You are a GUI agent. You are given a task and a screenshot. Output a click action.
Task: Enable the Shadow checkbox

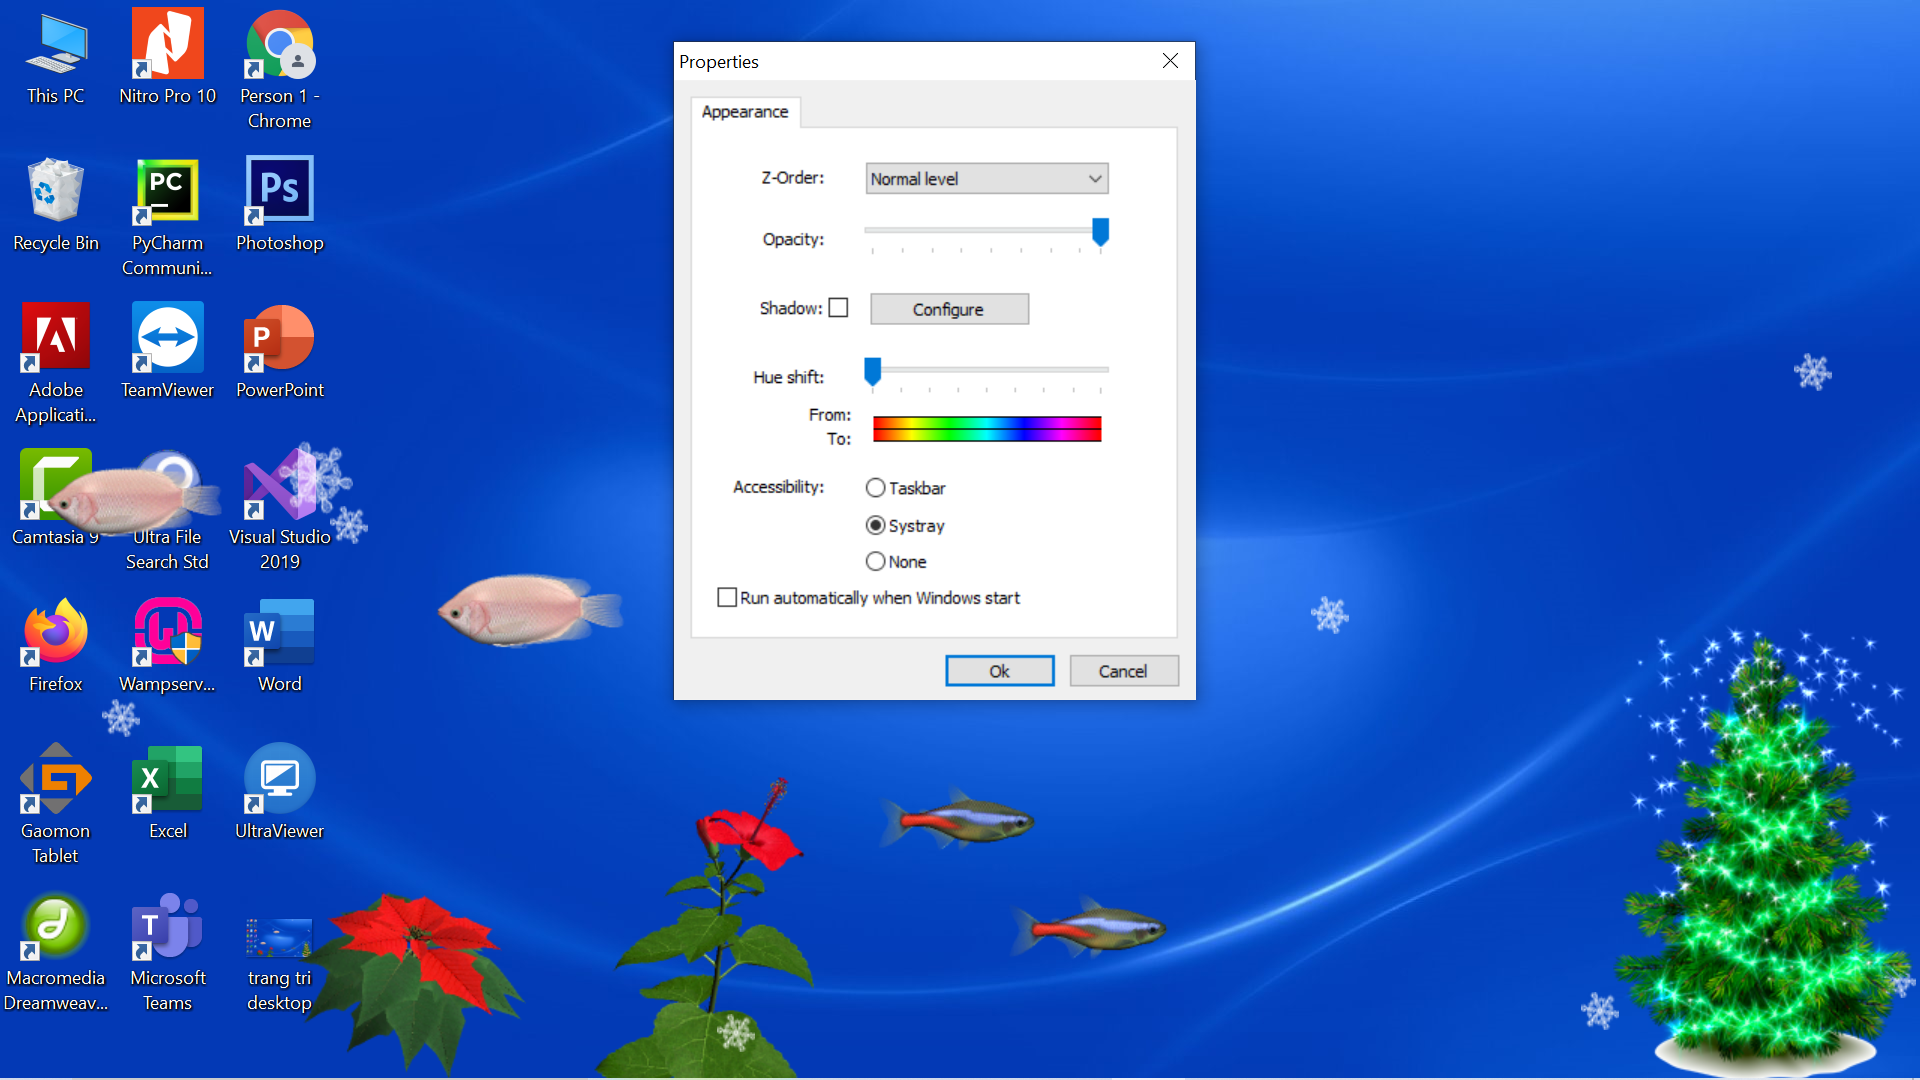click(838, 308)
